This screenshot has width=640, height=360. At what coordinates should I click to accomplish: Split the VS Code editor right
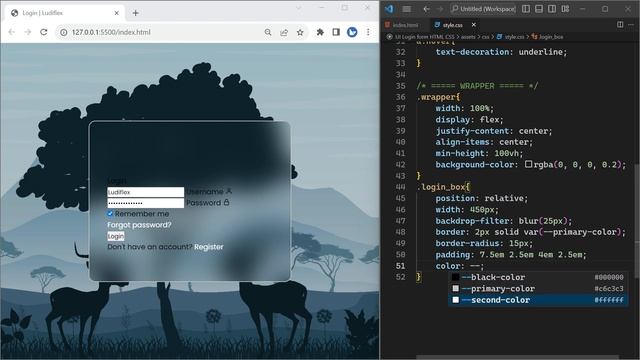pos(620,24)
